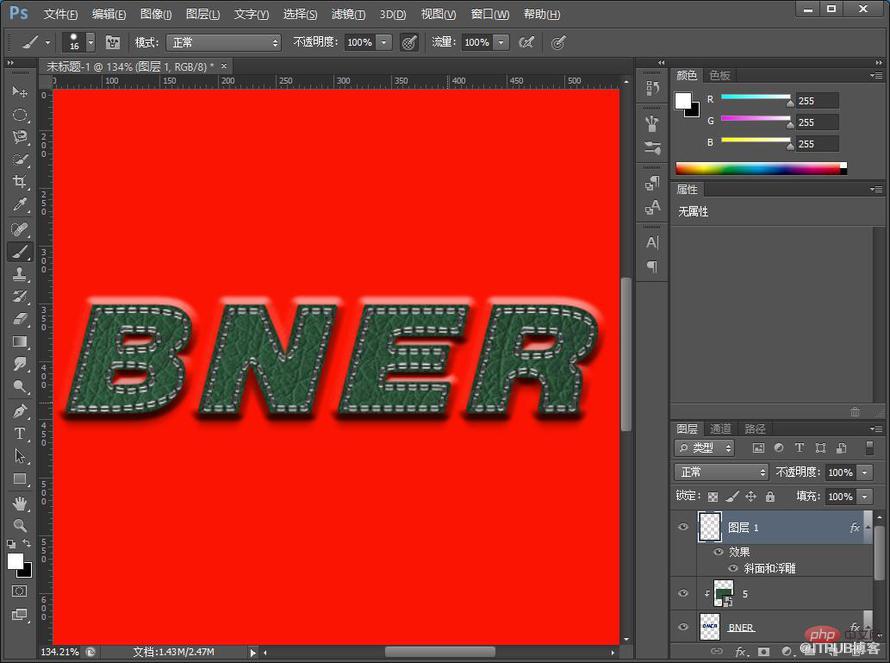Select the Horizontal Type tool

tap(20, 434)
